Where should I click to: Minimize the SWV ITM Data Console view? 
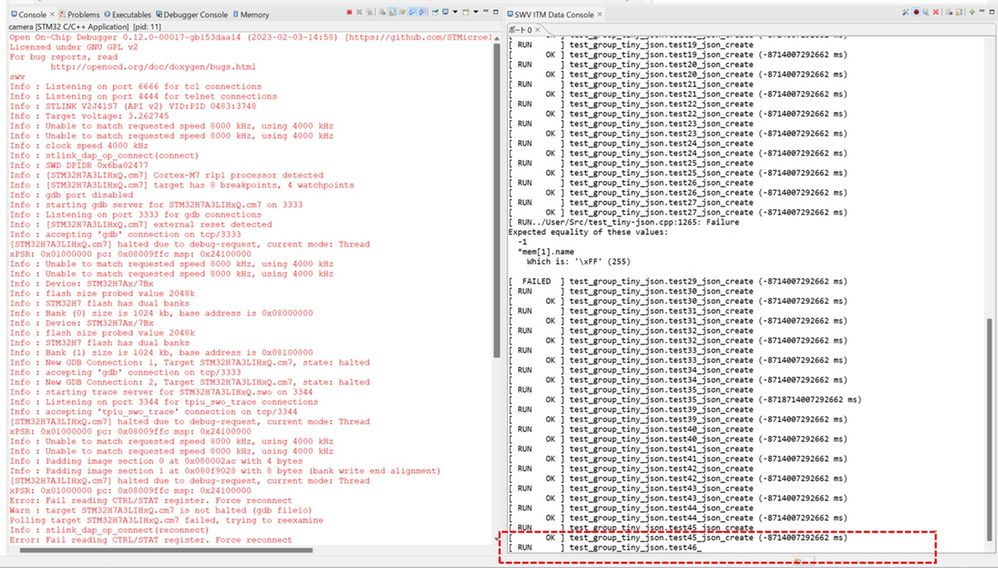pyautogui.click(x=982, y=11)
